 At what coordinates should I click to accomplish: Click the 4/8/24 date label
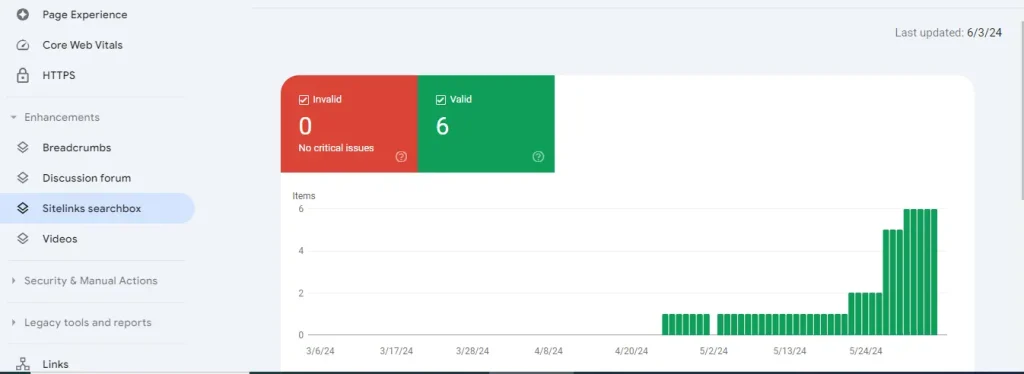[549, 351]
